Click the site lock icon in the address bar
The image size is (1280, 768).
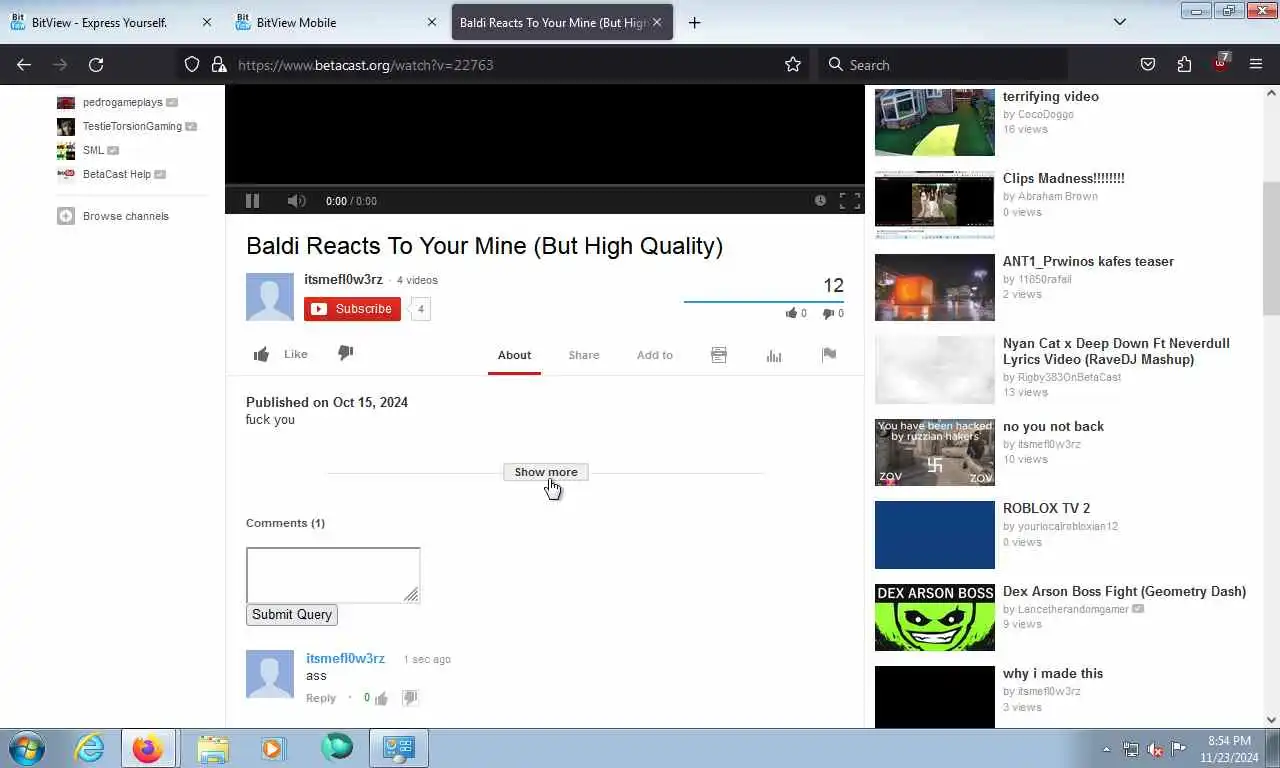(x=219, y=65)
